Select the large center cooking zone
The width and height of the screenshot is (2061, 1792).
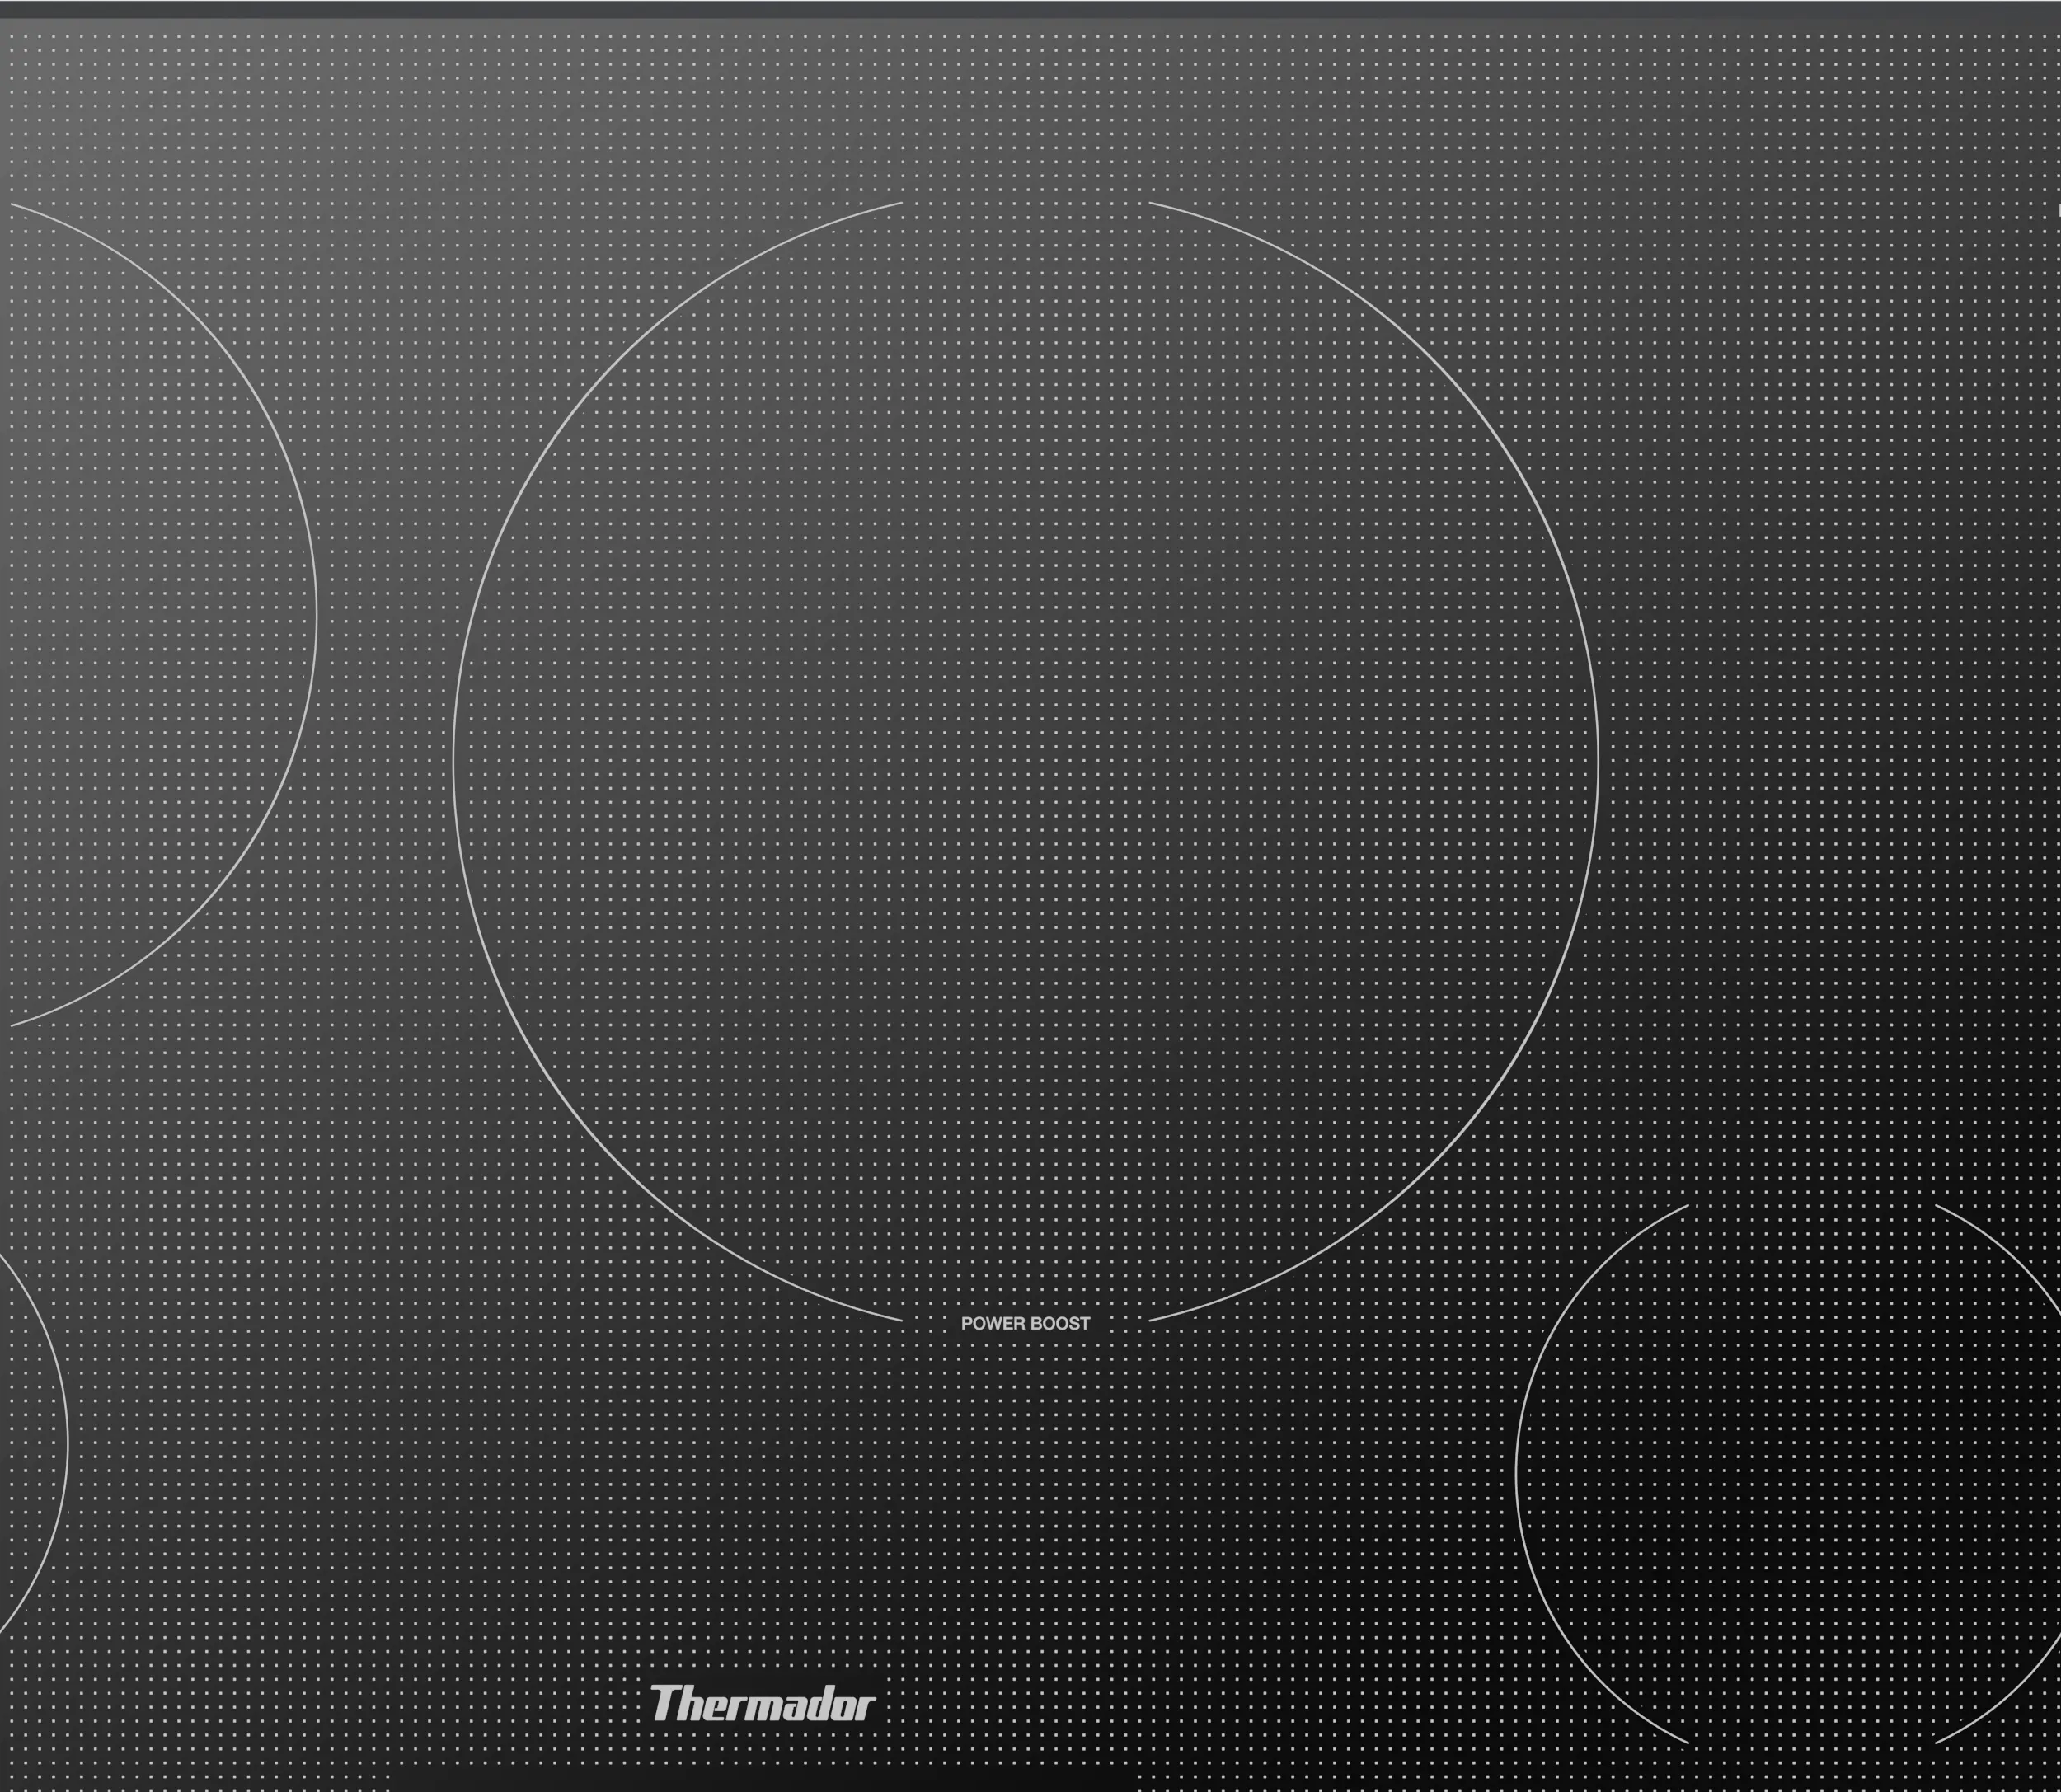[x=1025, y=760]
